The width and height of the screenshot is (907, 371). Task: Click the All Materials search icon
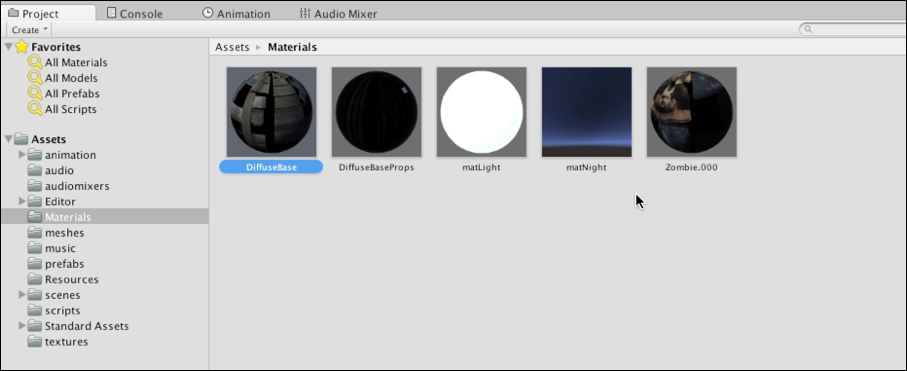(35, 63)
